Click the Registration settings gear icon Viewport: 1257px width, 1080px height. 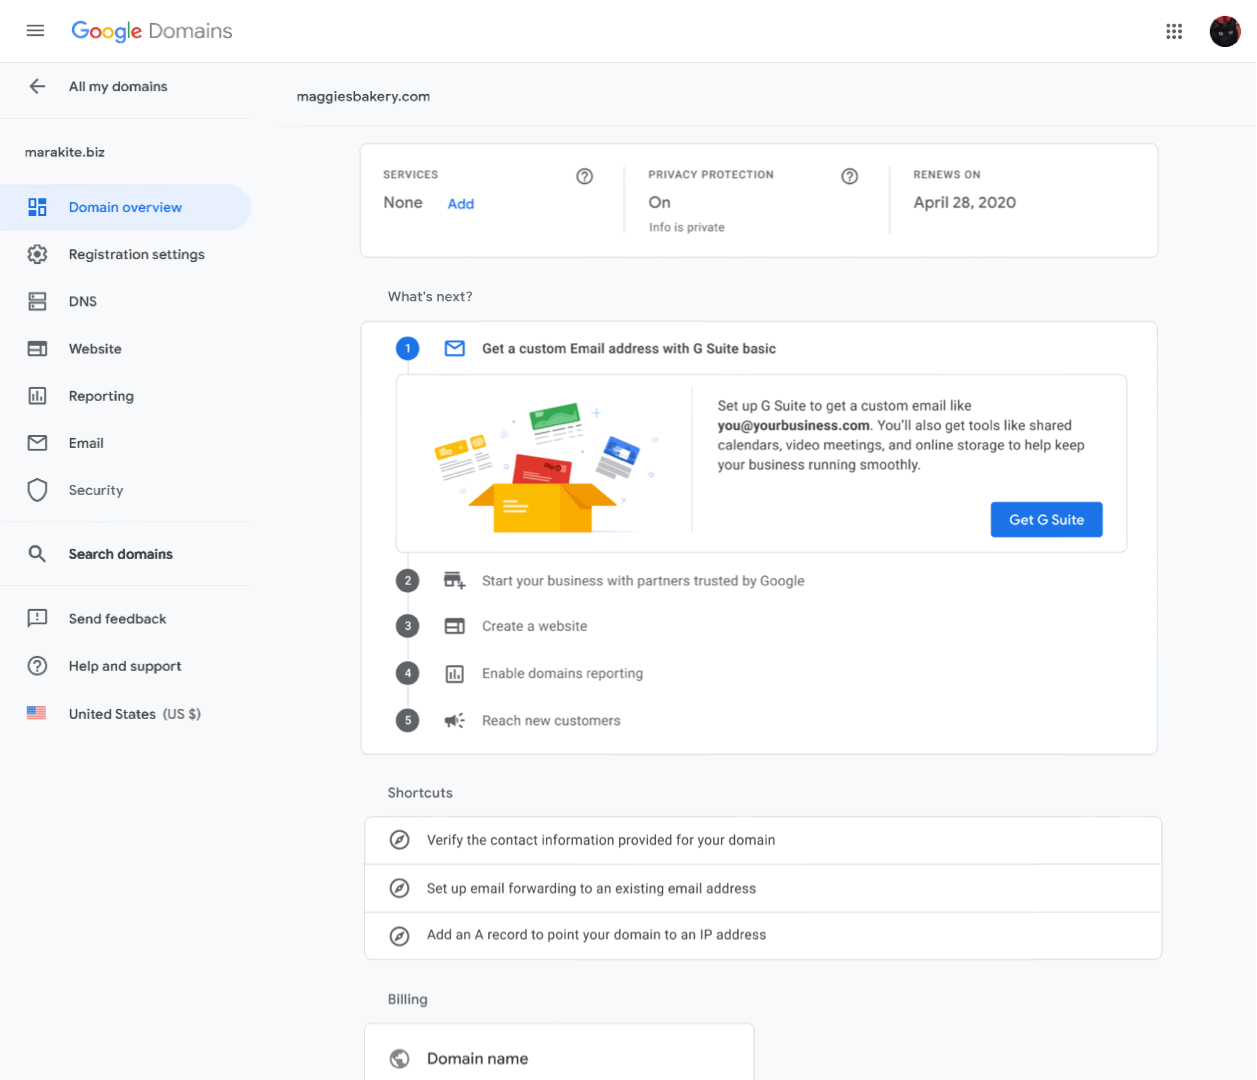pyautogui.click(x=37, y=254)
